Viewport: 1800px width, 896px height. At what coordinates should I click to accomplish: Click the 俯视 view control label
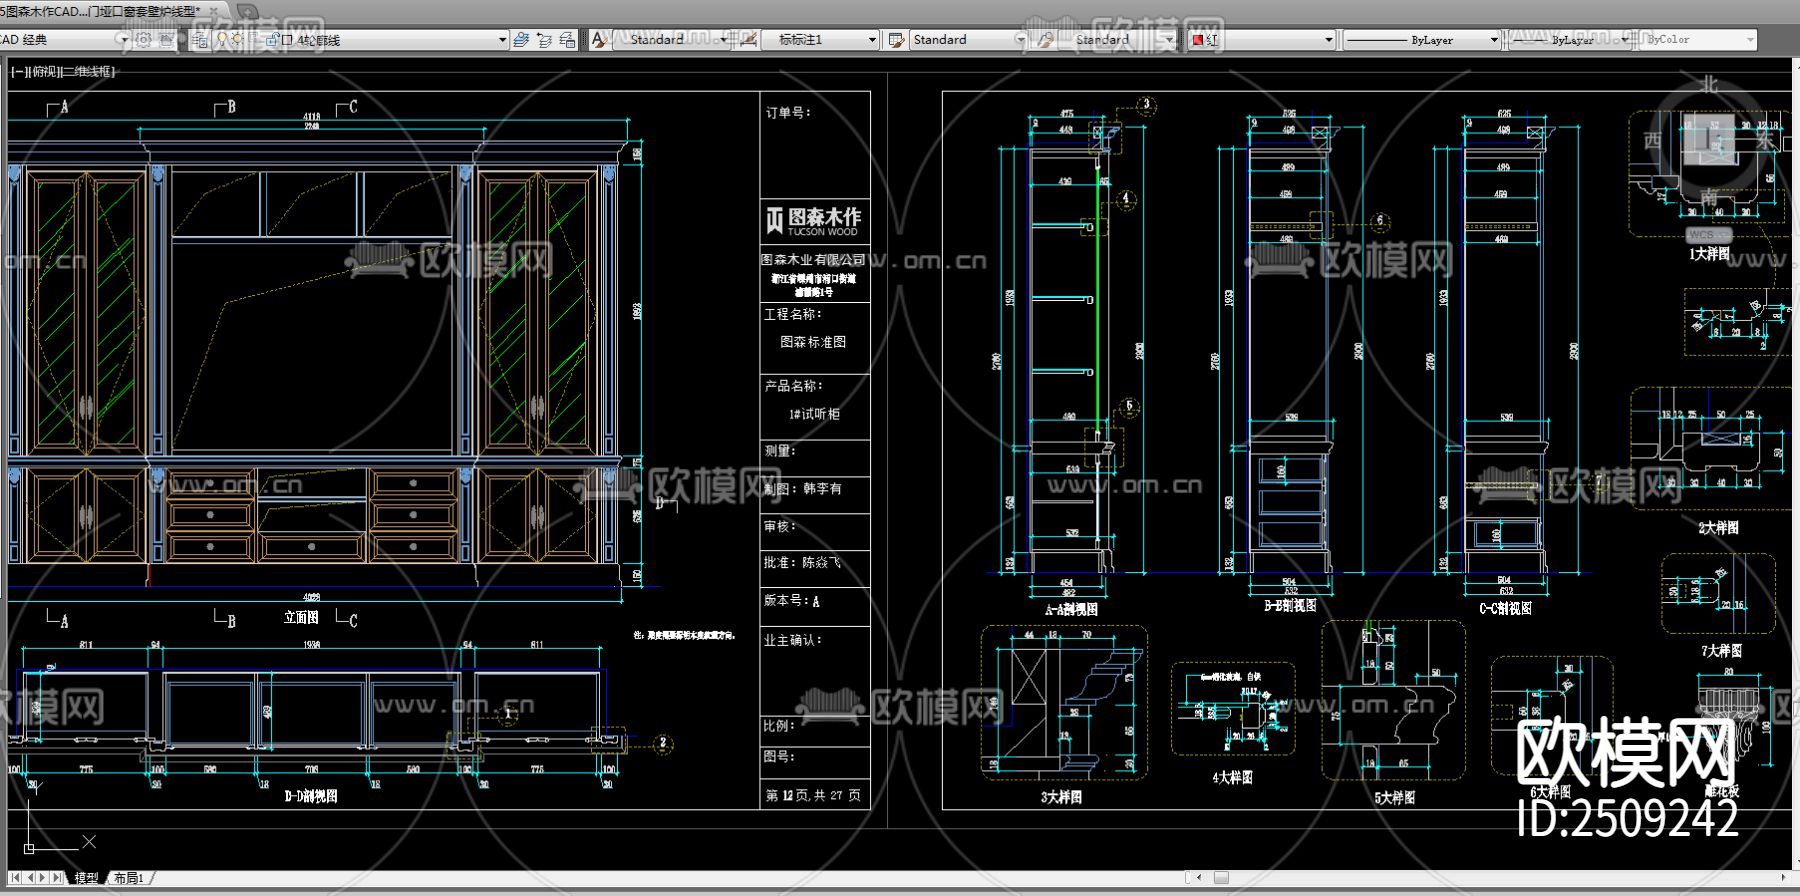click(x=44, y=72)
